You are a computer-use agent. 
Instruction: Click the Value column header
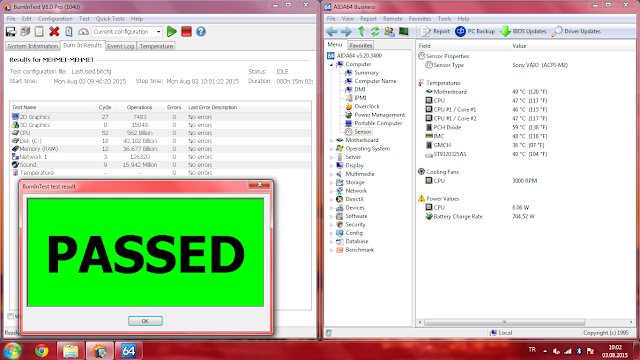pyautogui.click(x=573, y=46)
